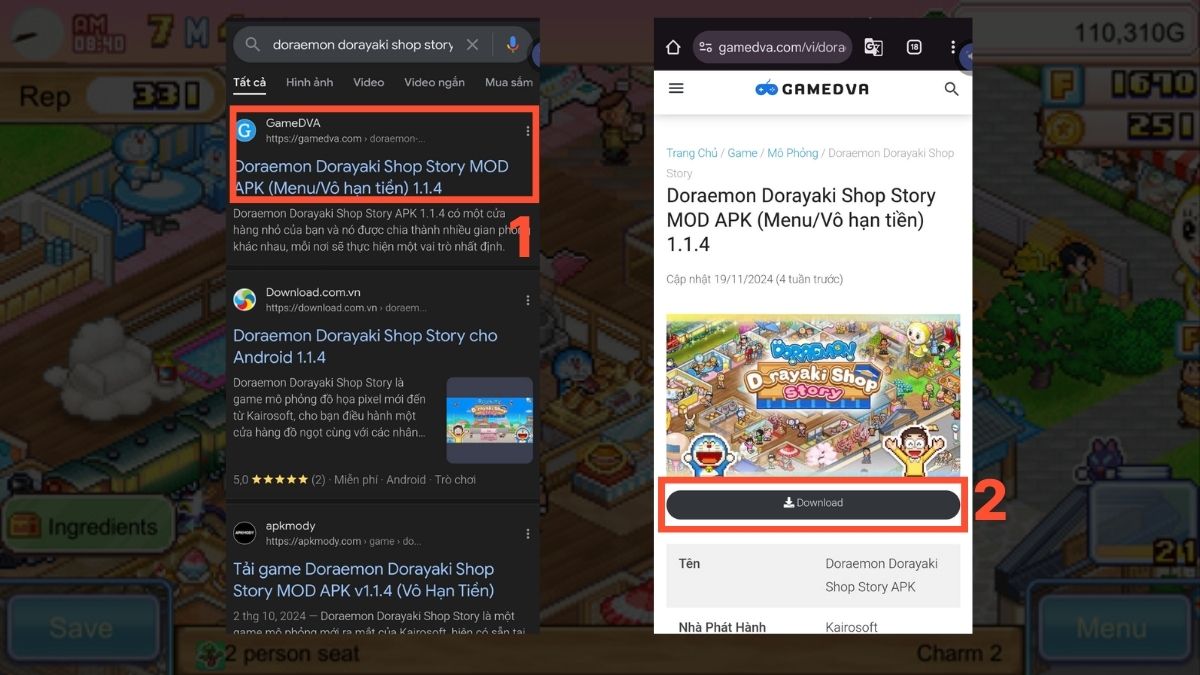Click the 110,310G money value in game
1200x675 pixels.
(1128, 33)
